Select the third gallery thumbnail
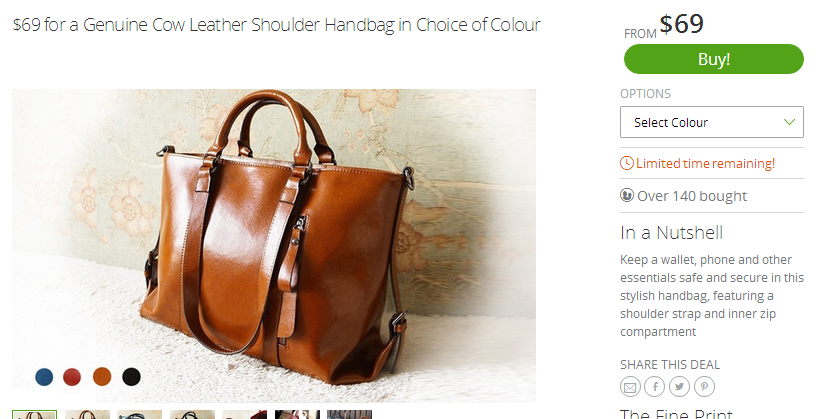The image size is (840, 419). click(x=140, y=415)
